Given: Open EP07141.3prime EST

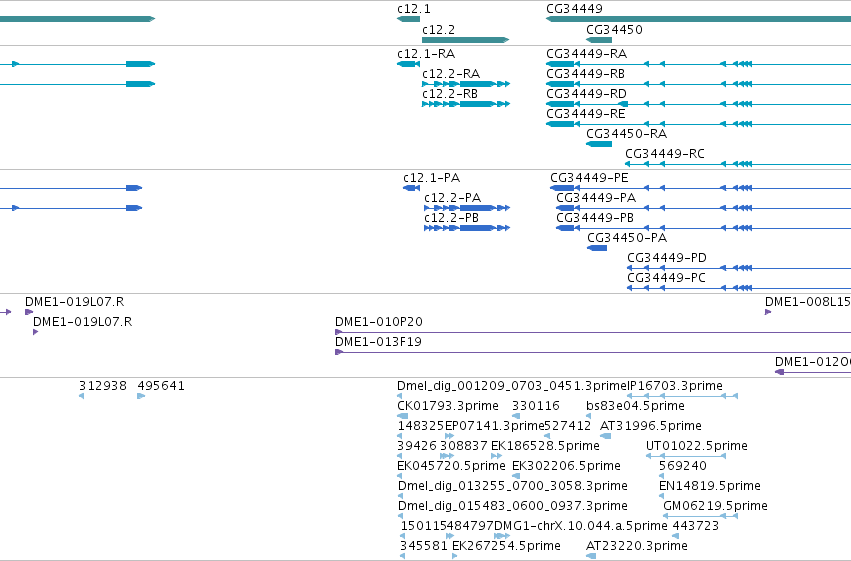Looking at the screenshot, I should click(x=494, y=426).
